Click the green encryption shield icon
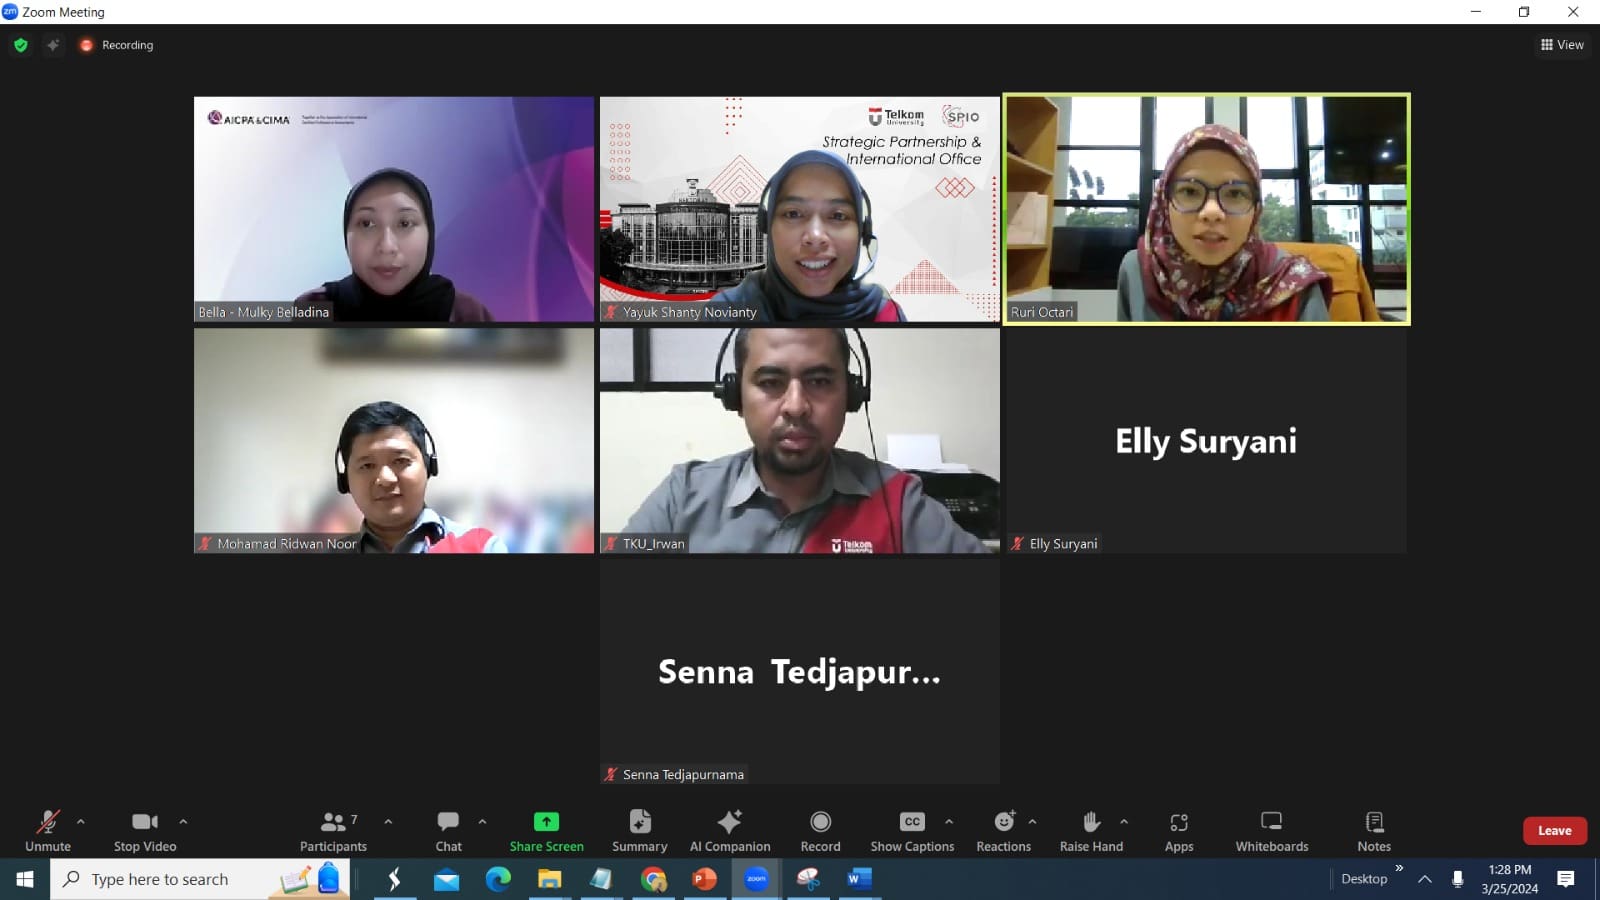The image size is (1600, 900). tap(21, 45)
